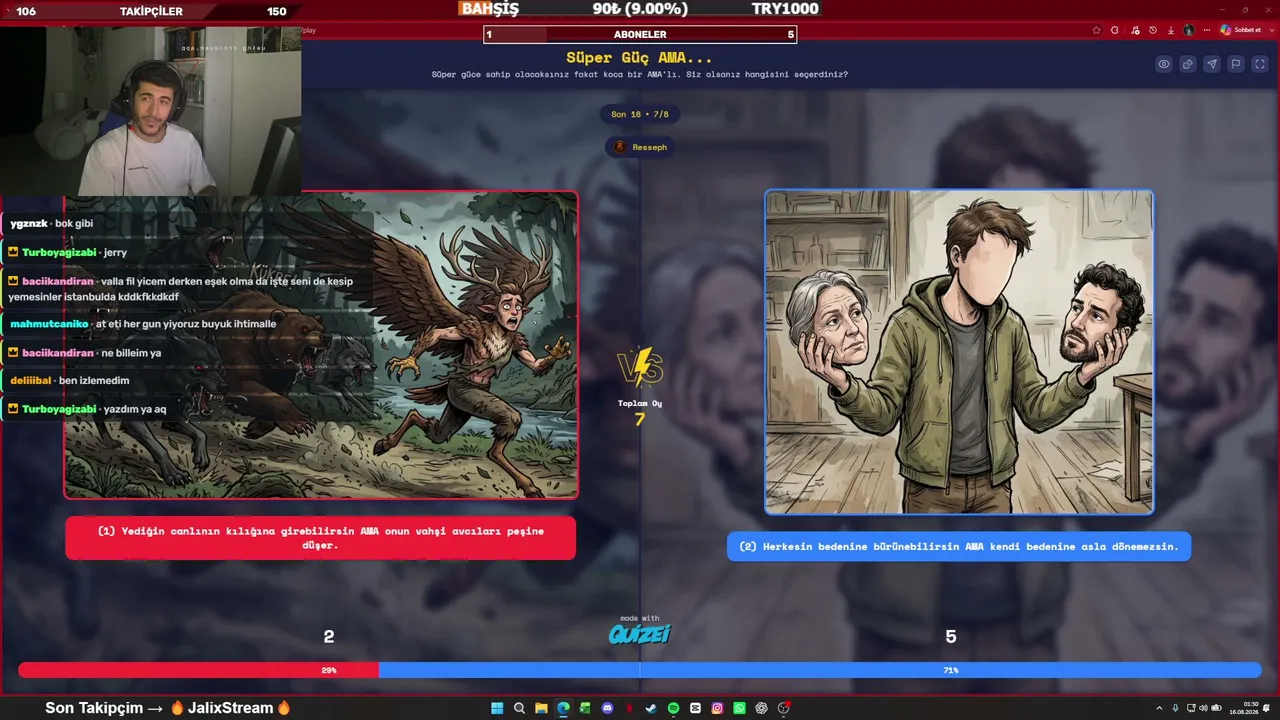
Task: Click the dice icon in the quiz toolbar
Action: 1188,64
